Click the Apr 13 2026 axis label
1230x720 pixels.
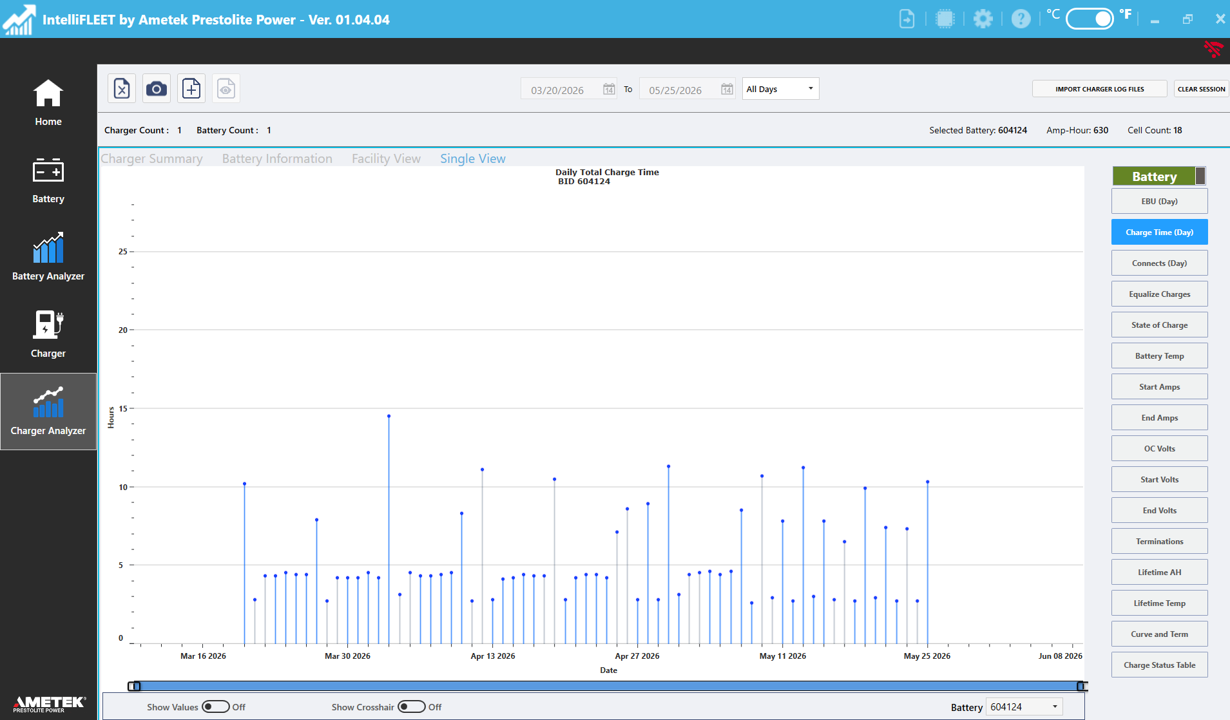[x=492, y=656]
